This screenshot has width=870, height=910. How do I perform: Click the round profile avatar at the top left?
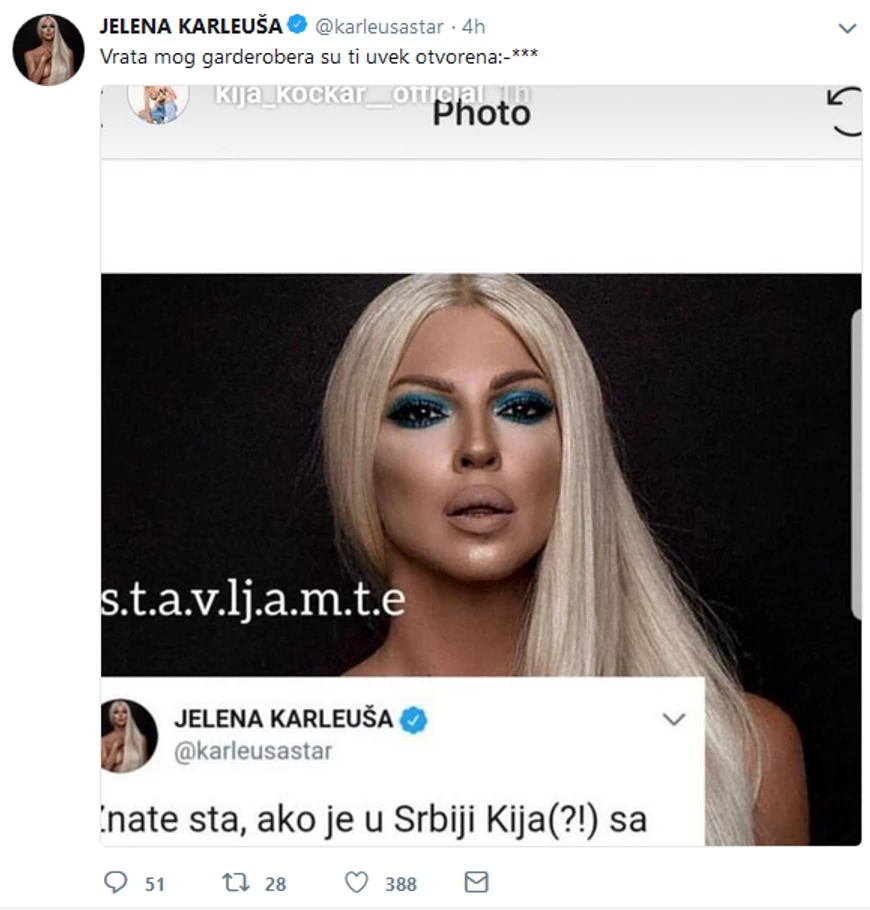tap(49, 50)
